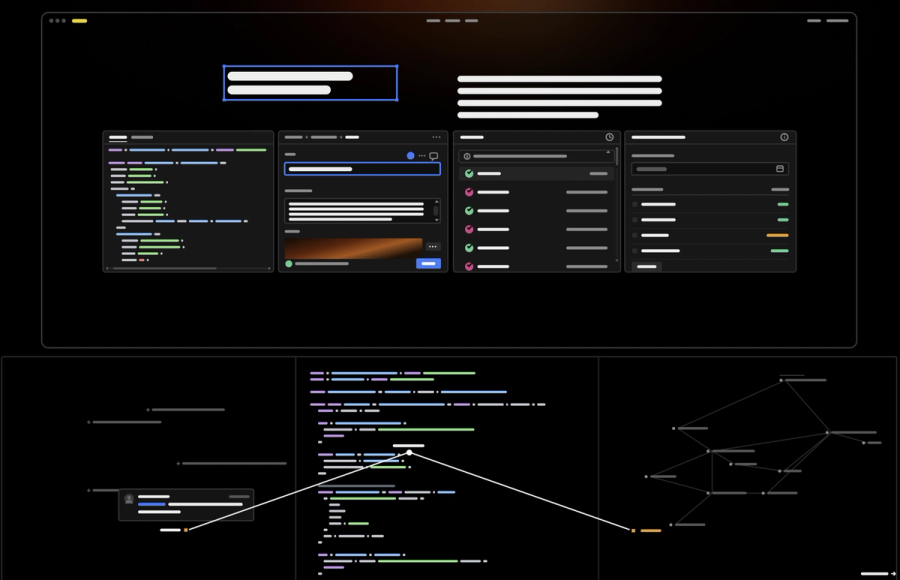Toggle the pink check circle in the fourth checklist row
Viewport: 900px width, 580px height.
469,229
